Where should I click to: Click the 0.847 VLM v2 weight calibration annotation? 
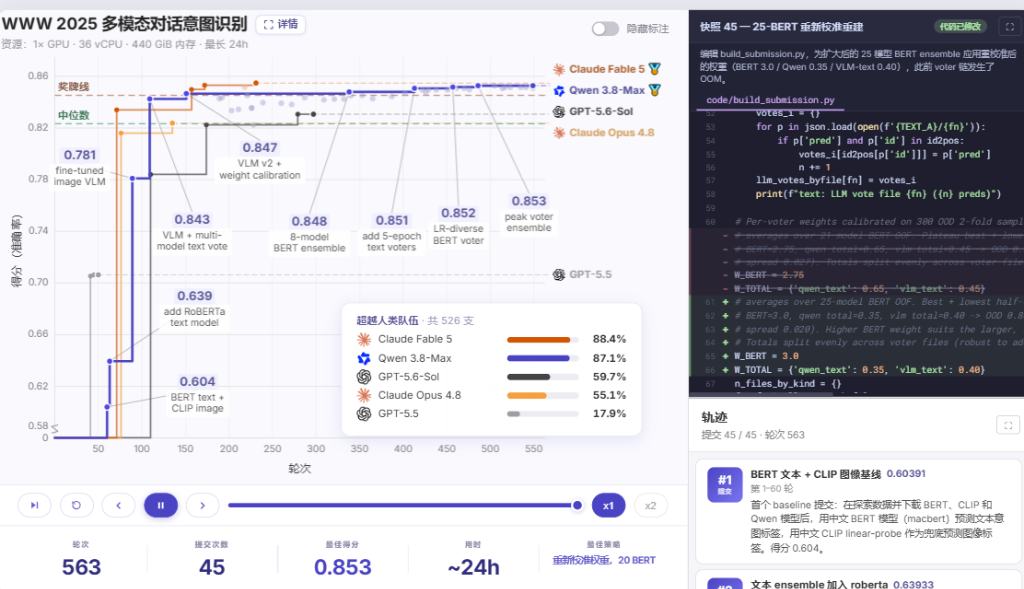point(259,161)
